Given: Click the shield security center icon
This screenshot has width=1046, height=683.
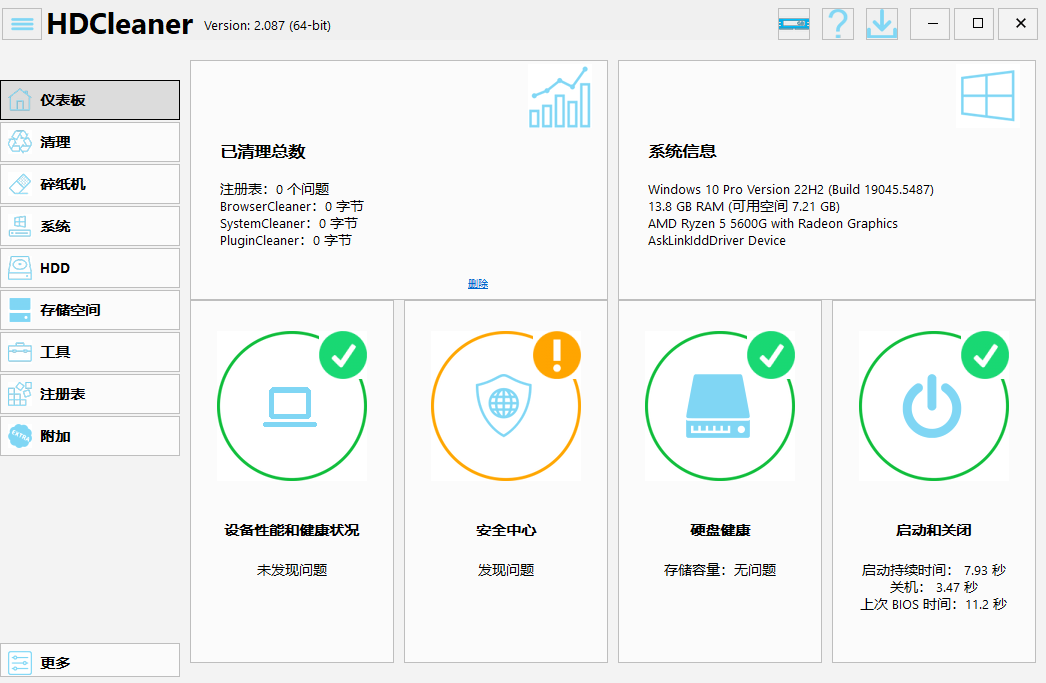Looking at the screenshot, I should pos(504,406).
